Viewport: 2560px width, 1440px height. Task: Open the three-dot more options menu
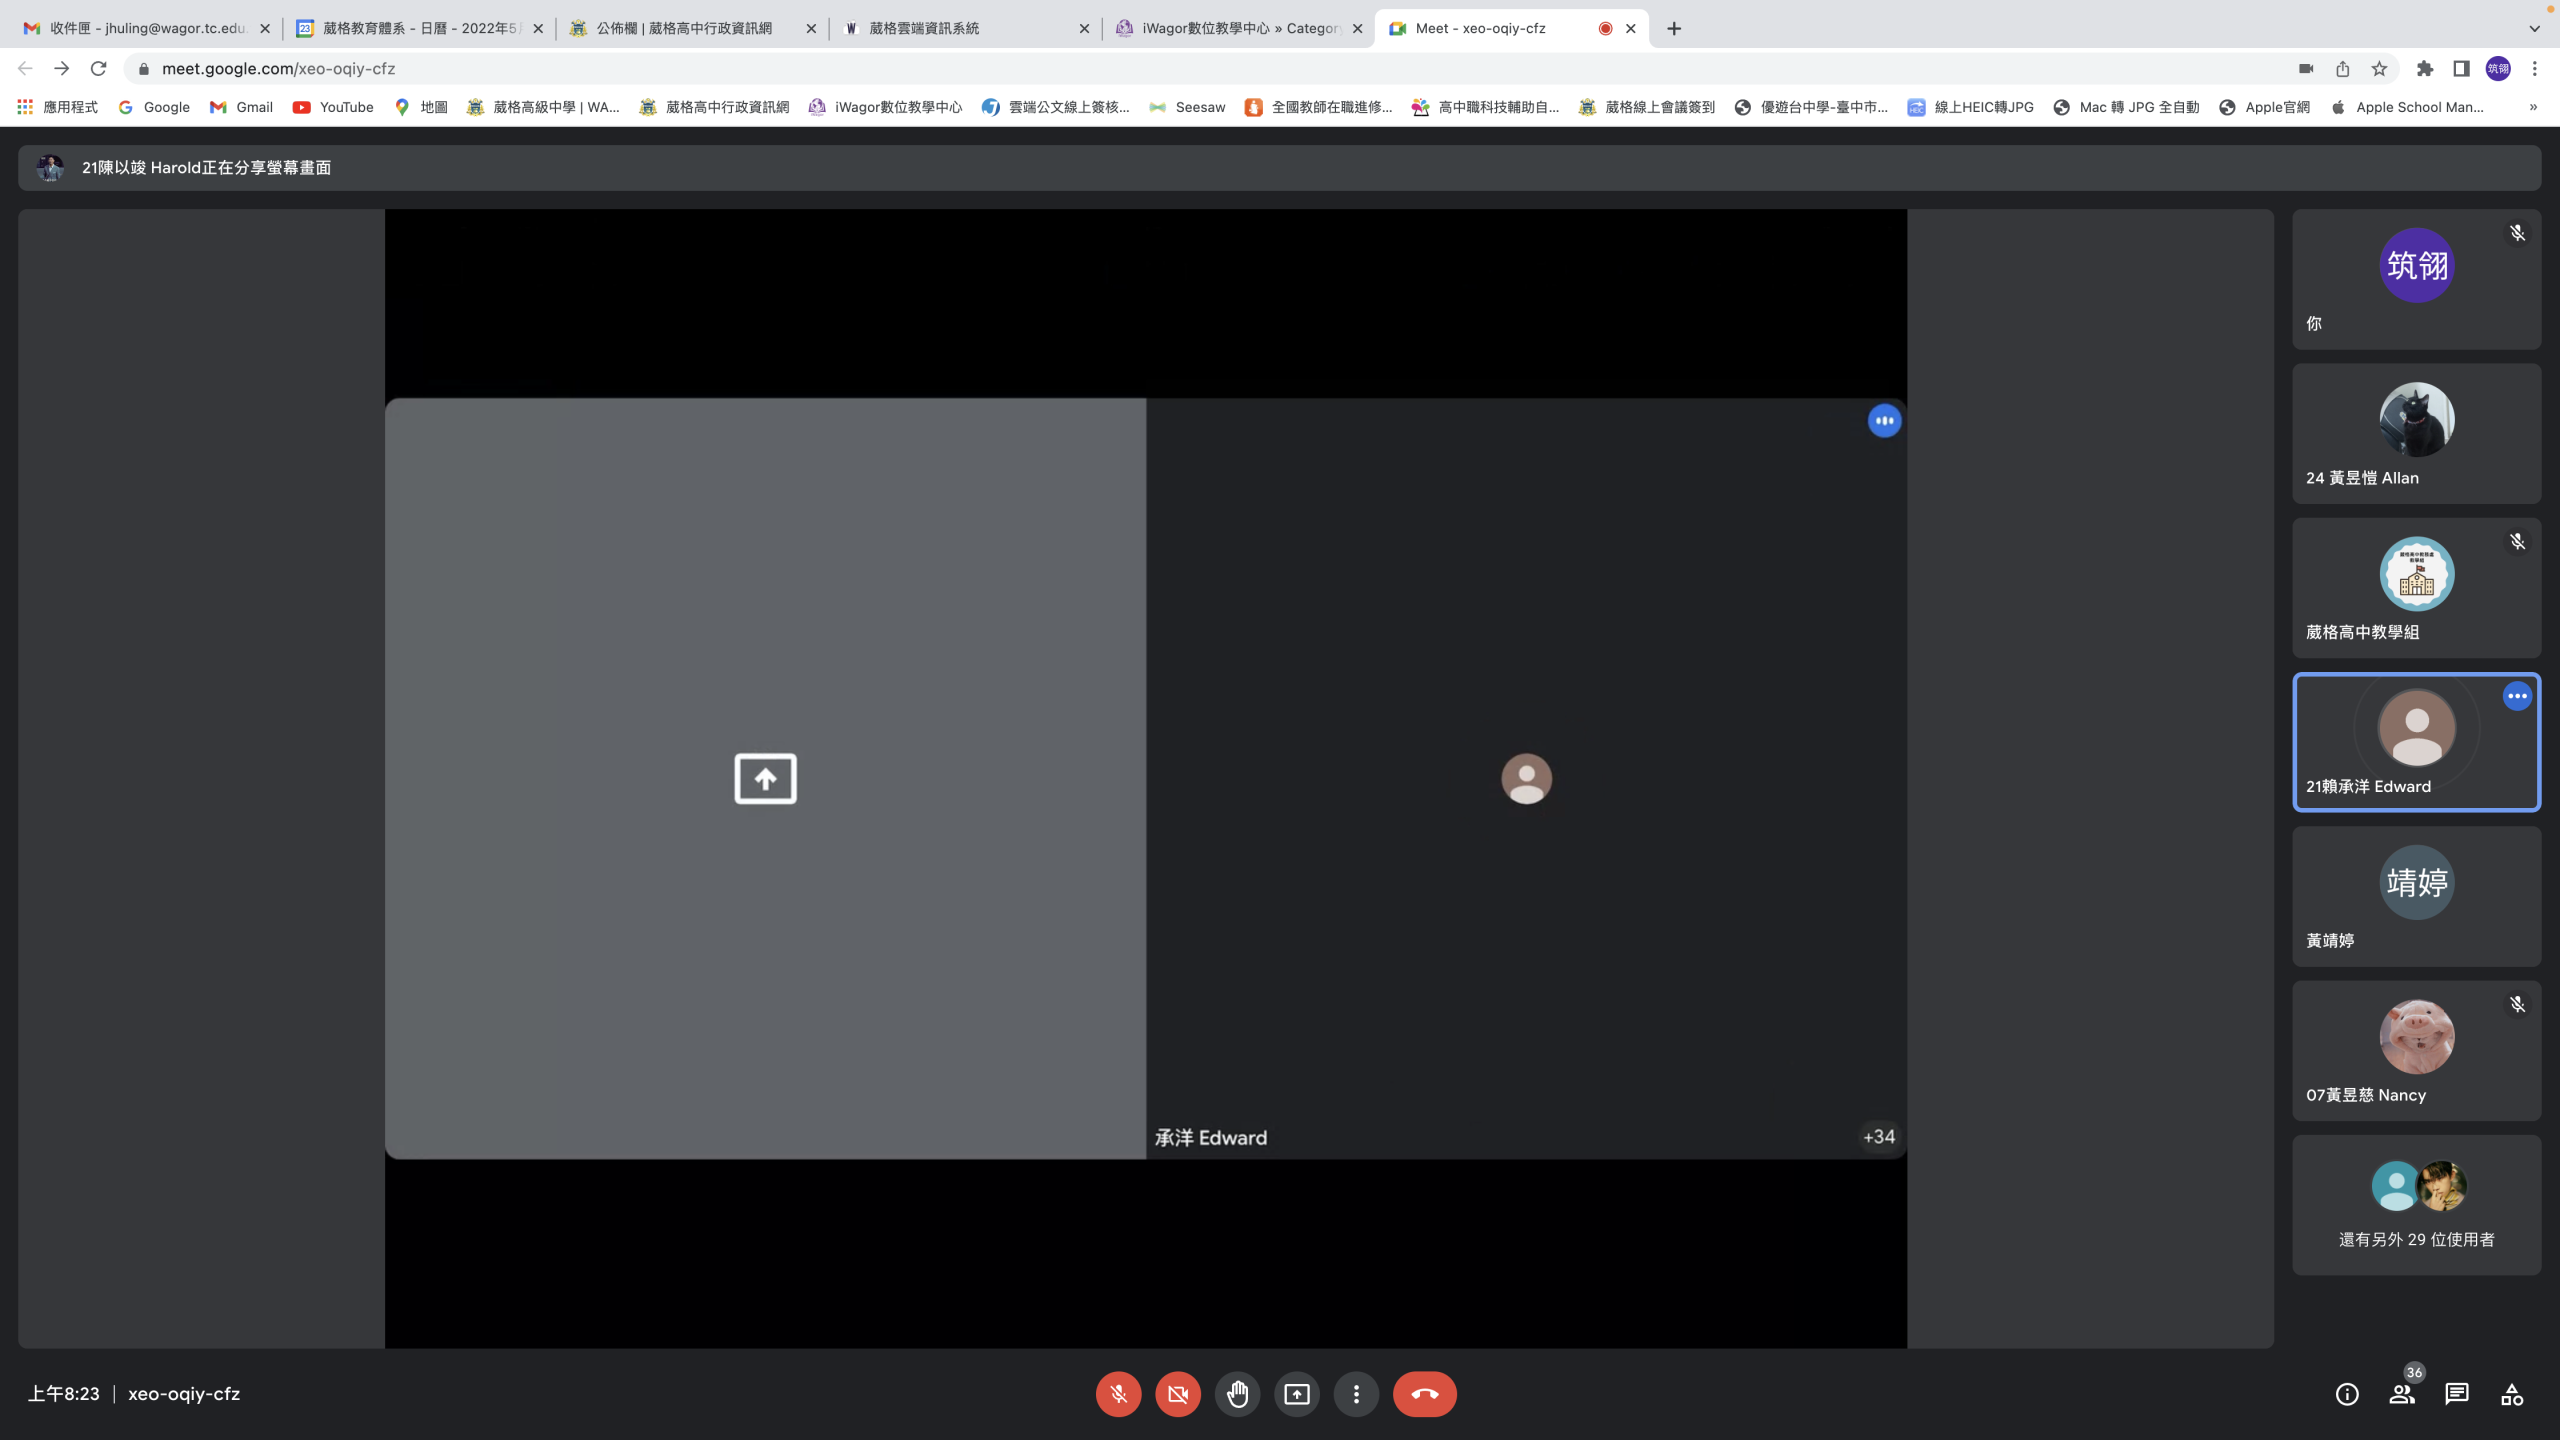[1355, 1394]
